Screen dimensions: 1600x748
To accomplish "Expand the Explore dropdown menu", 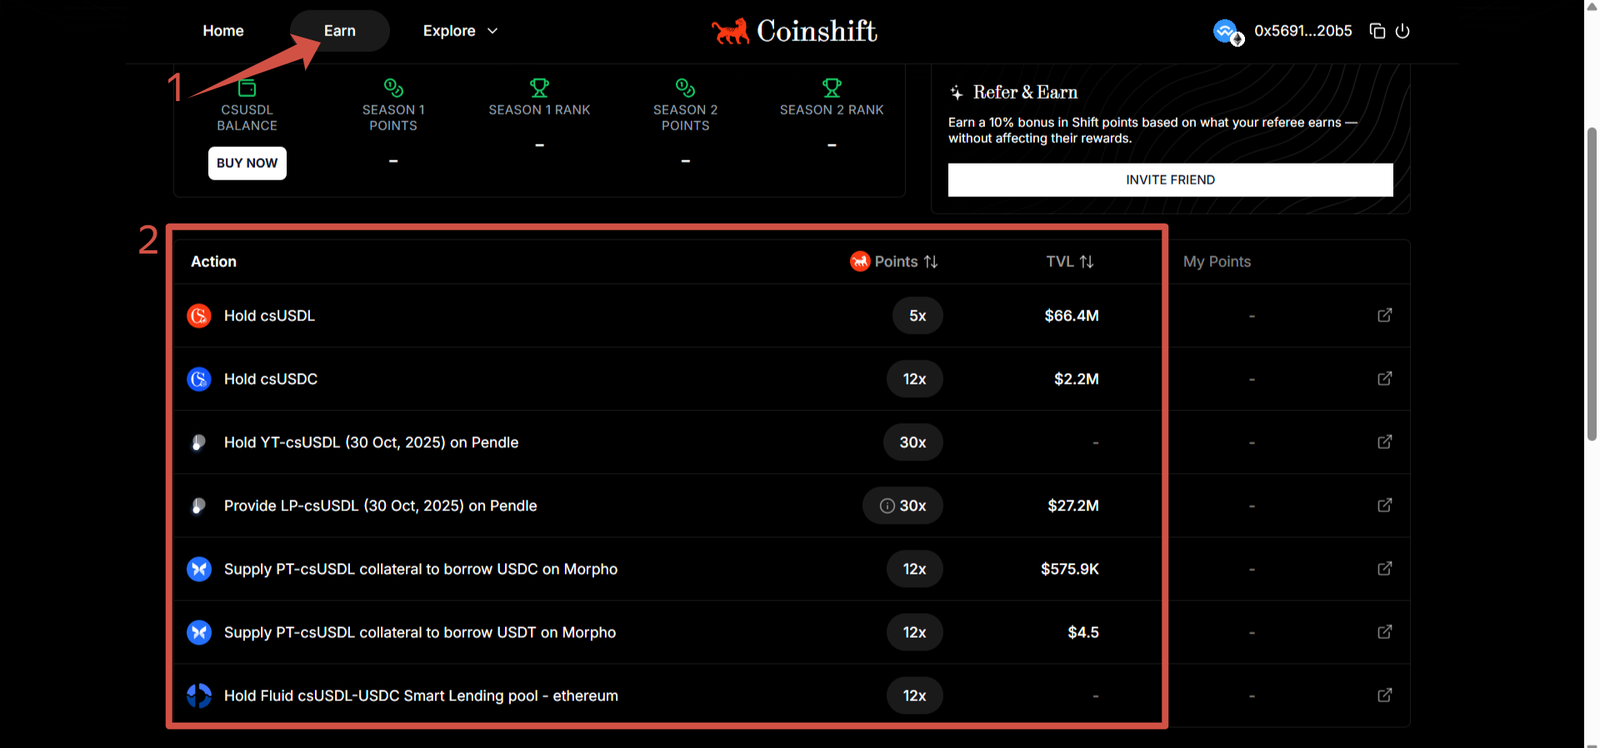I will tap(460, 31).
